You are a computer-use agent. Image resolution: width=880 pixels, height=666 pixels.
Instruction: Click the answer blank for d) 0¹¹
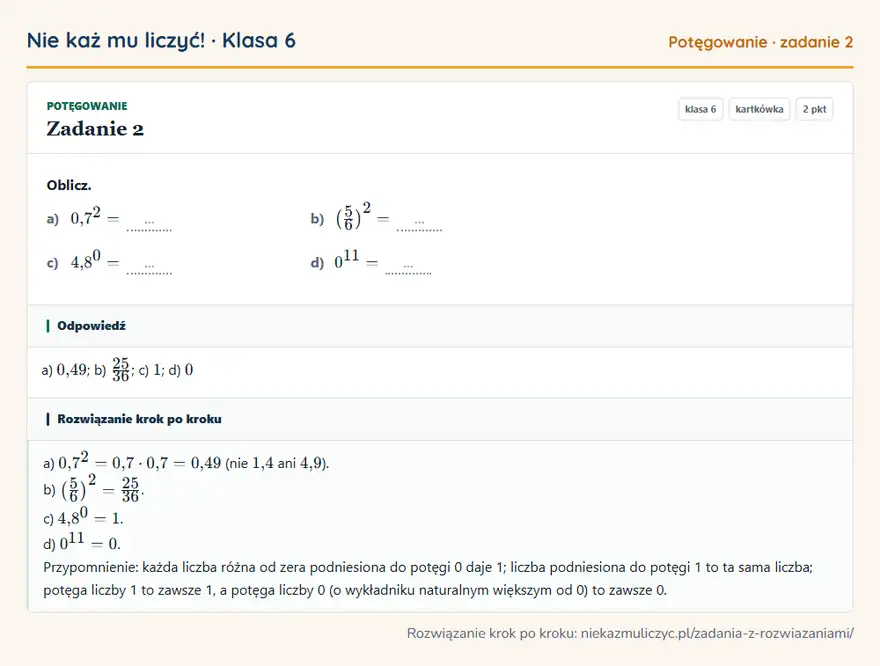click(x=408, y=267)
